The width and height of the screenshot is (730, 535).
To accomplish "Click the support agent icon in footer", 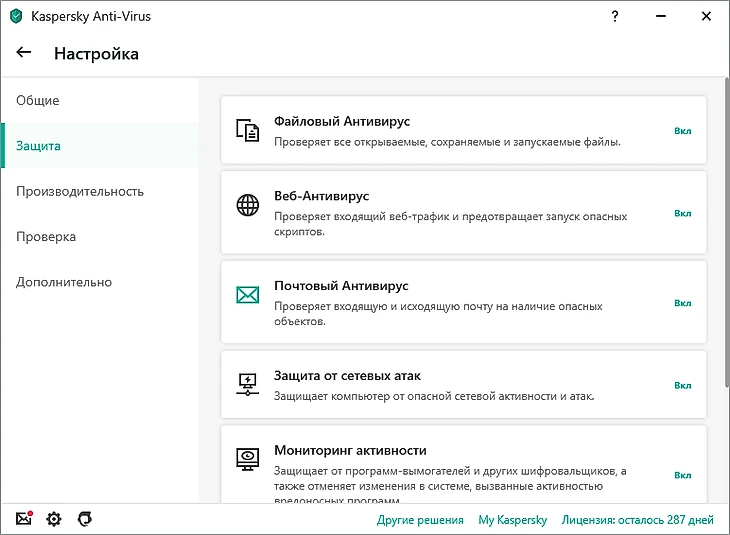I will [85, 519].
